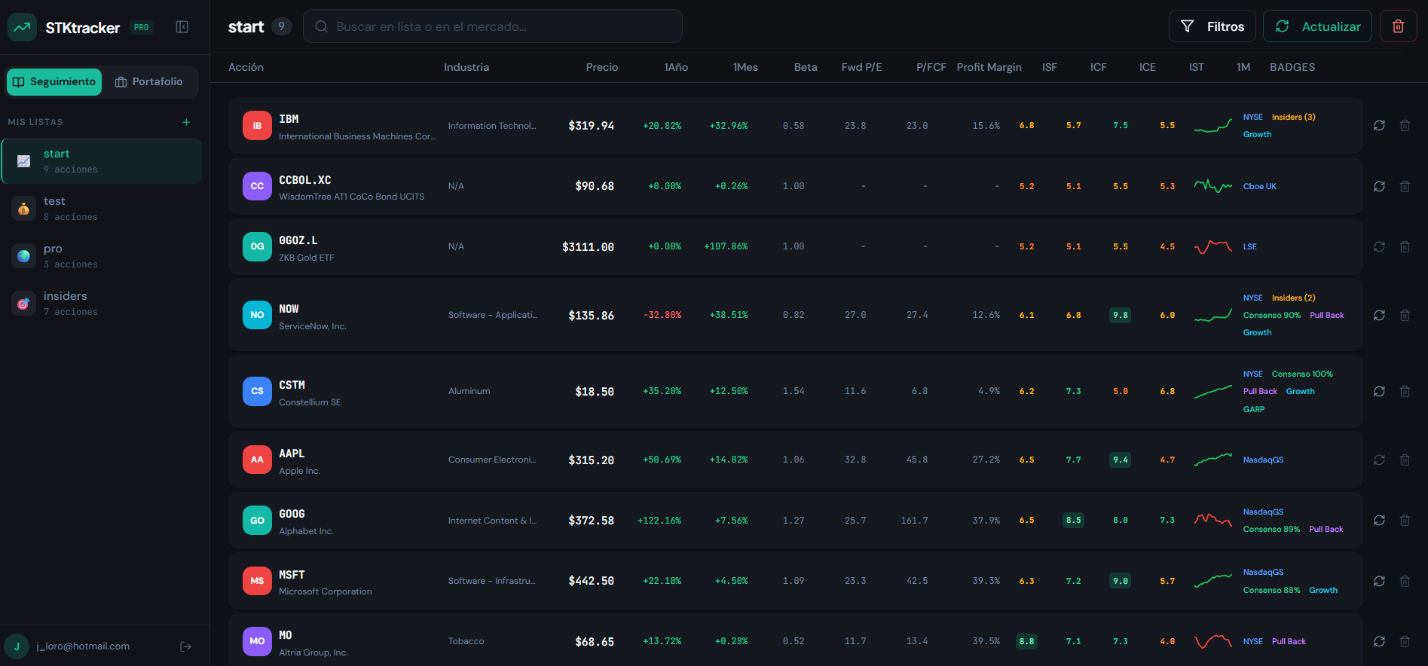
Task: Delete the CCBOL.XC row
Action: click(1404, 186)
